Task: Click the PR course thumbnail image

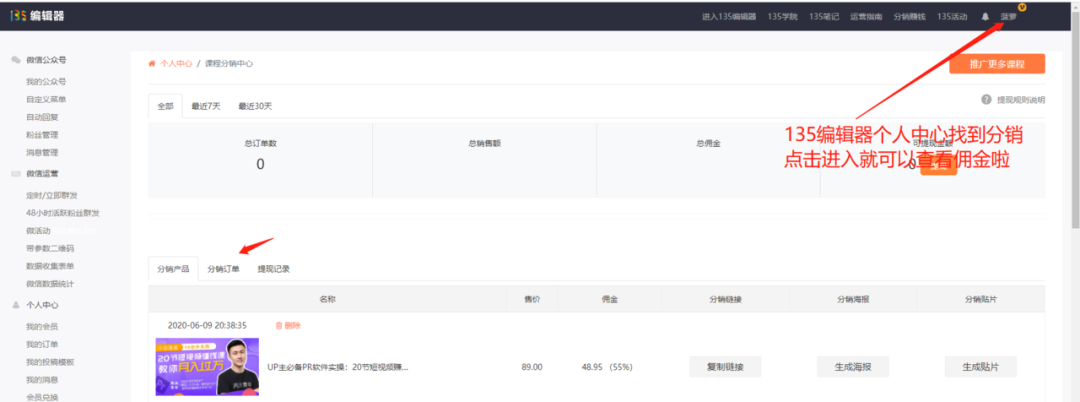Action: [x=206, y=367]
